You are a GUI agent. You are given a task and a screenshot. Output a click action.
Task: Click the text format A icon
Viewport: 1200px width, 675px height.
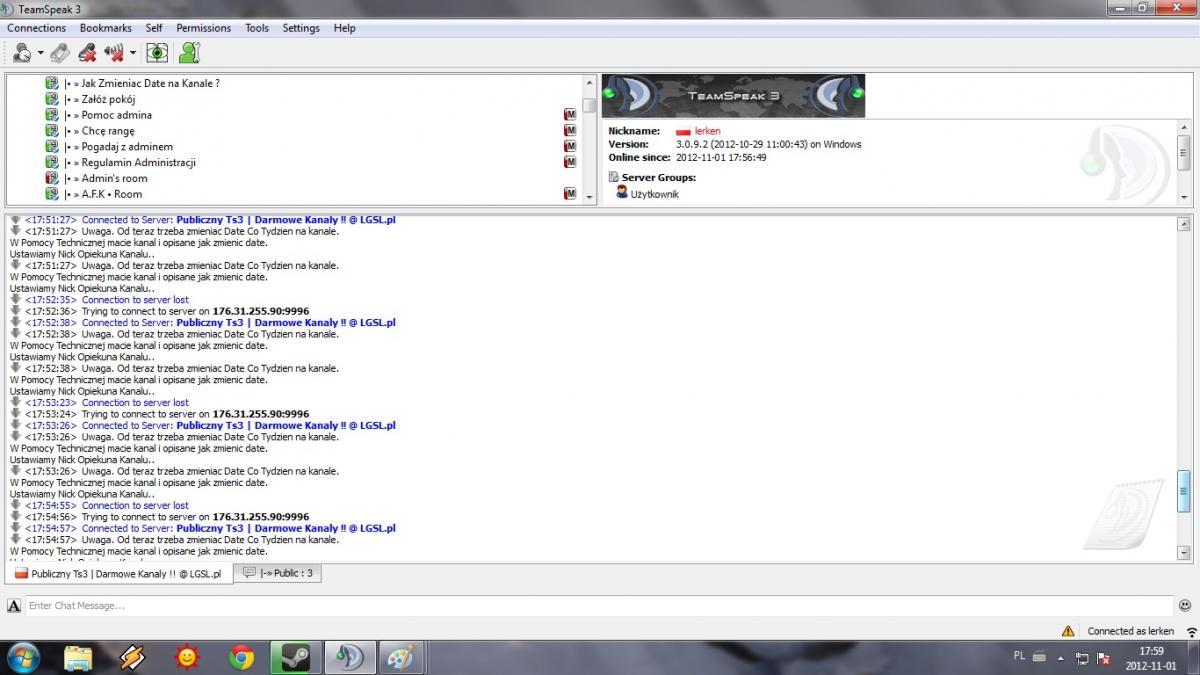click(14, 605)
